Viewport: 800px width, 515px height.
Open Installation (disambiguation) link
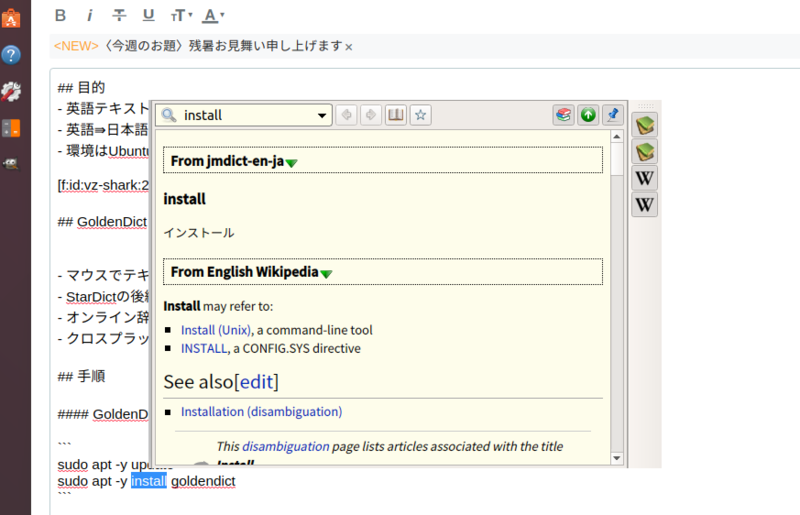pos(262,411)
